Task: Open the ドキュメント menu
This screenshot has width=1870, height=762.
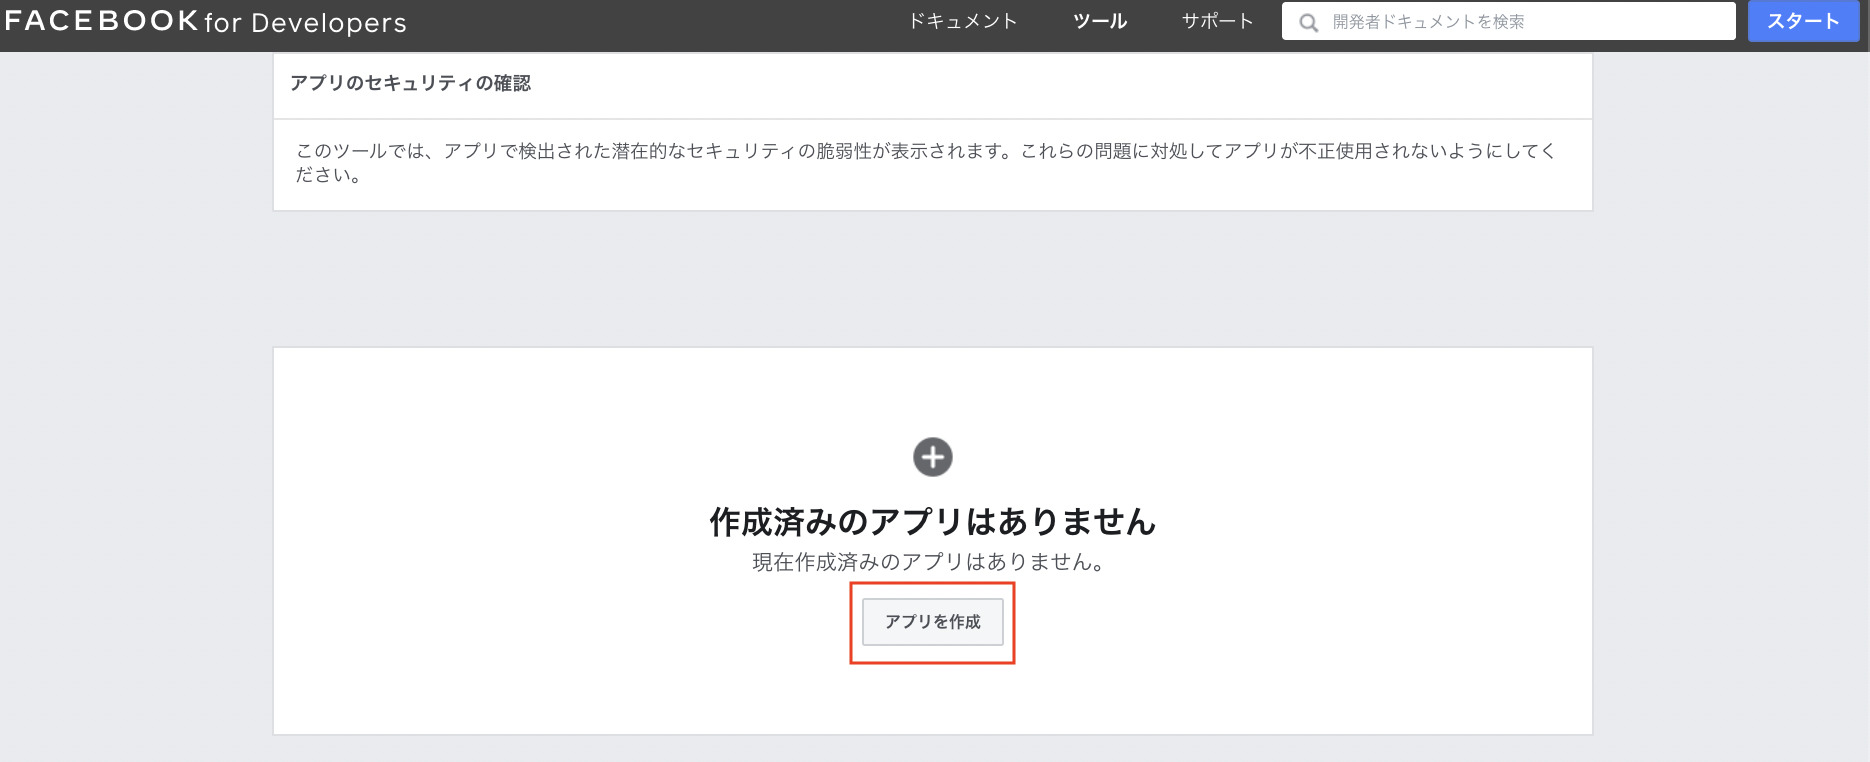Action: (962, 21)
